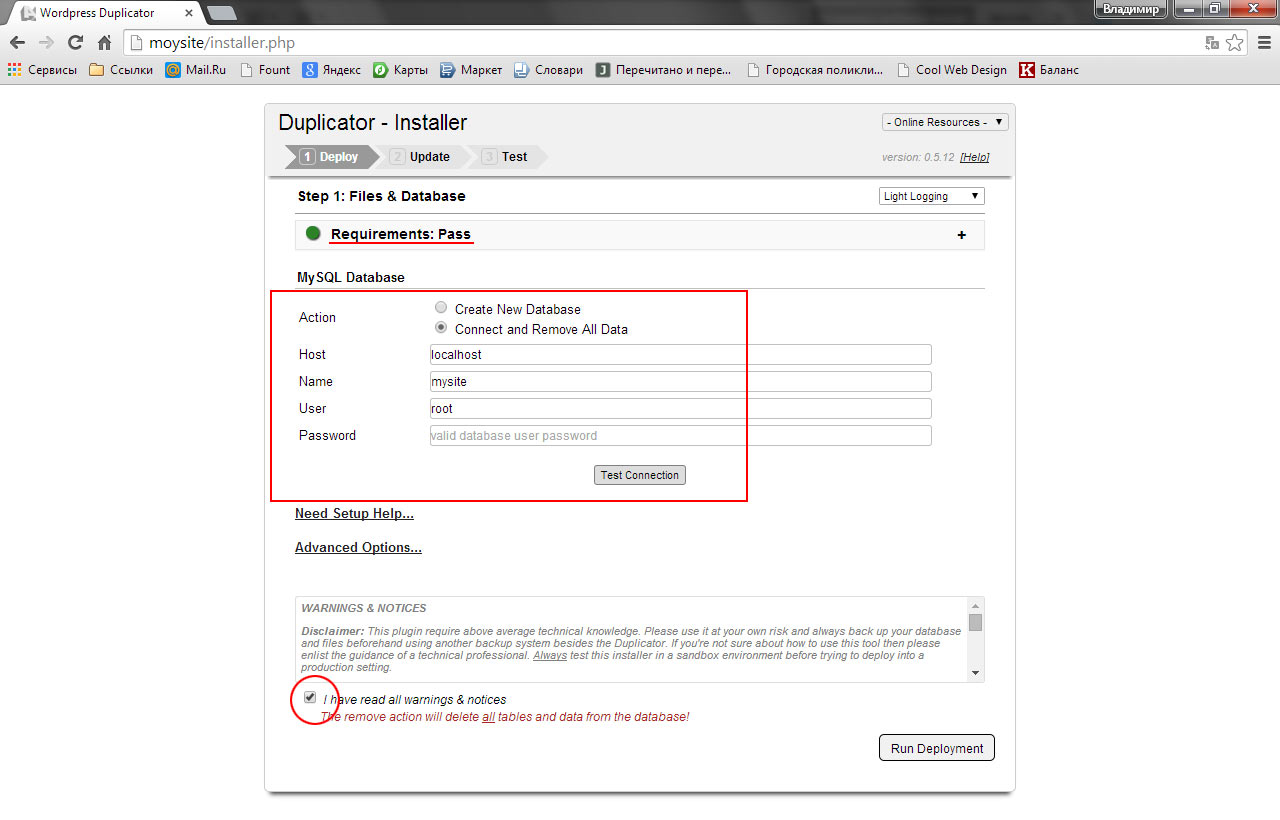
Task: Select the Create New Database option
Action: [x=441, y=308]
